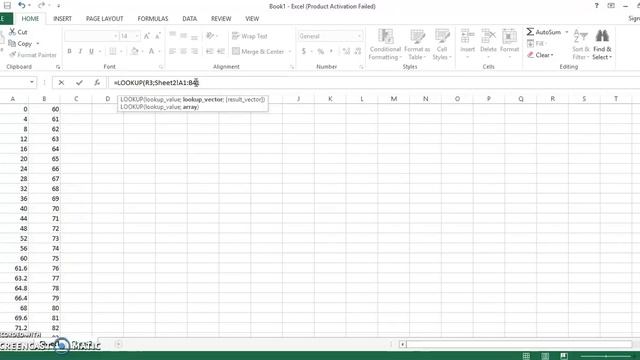
Task: Toggle Underline formatting
Action: 91,51
